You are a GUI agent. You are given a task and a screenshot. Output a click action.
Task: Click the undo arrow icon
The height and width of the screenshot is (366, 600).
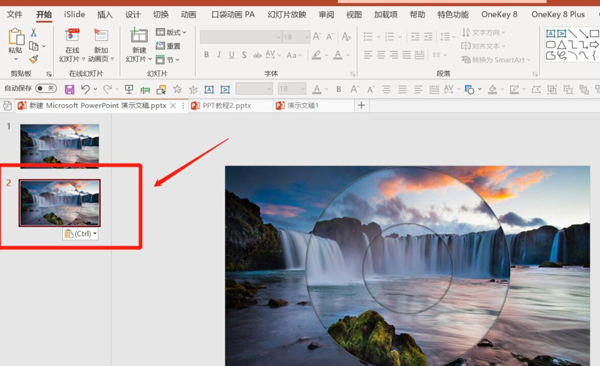tap(85, 90)
